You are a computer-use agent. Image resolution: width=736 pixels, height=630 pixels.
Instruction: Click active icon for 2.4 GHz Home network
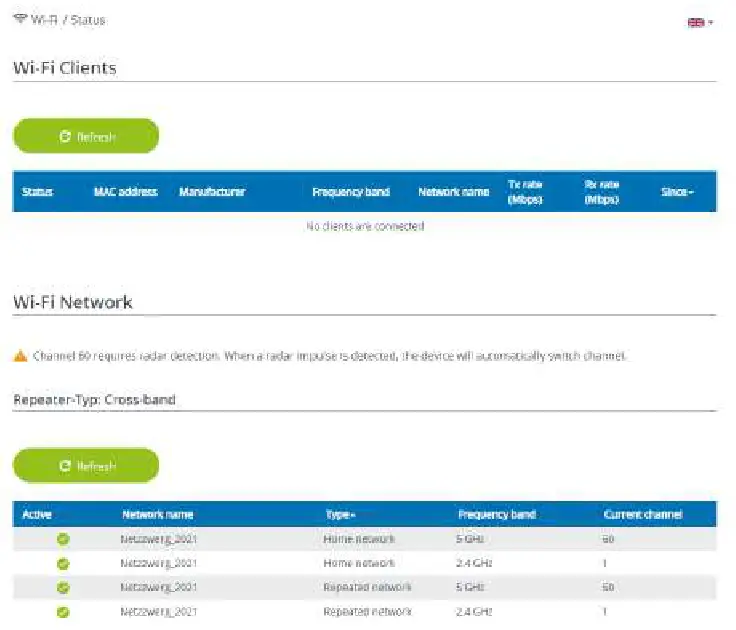(63, 563)
